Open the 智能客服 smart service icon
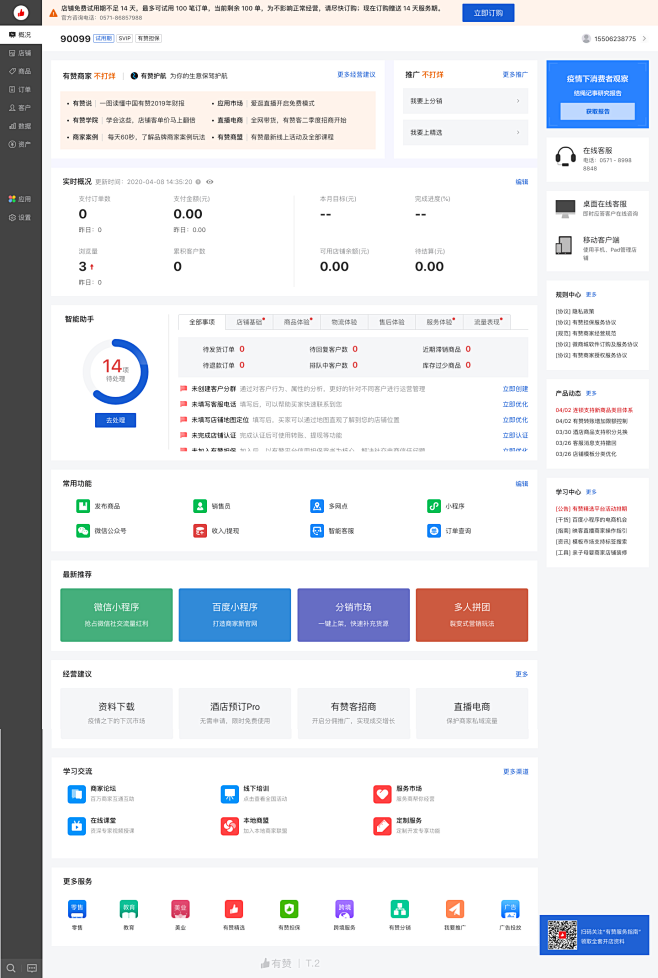 click(317, 531)
